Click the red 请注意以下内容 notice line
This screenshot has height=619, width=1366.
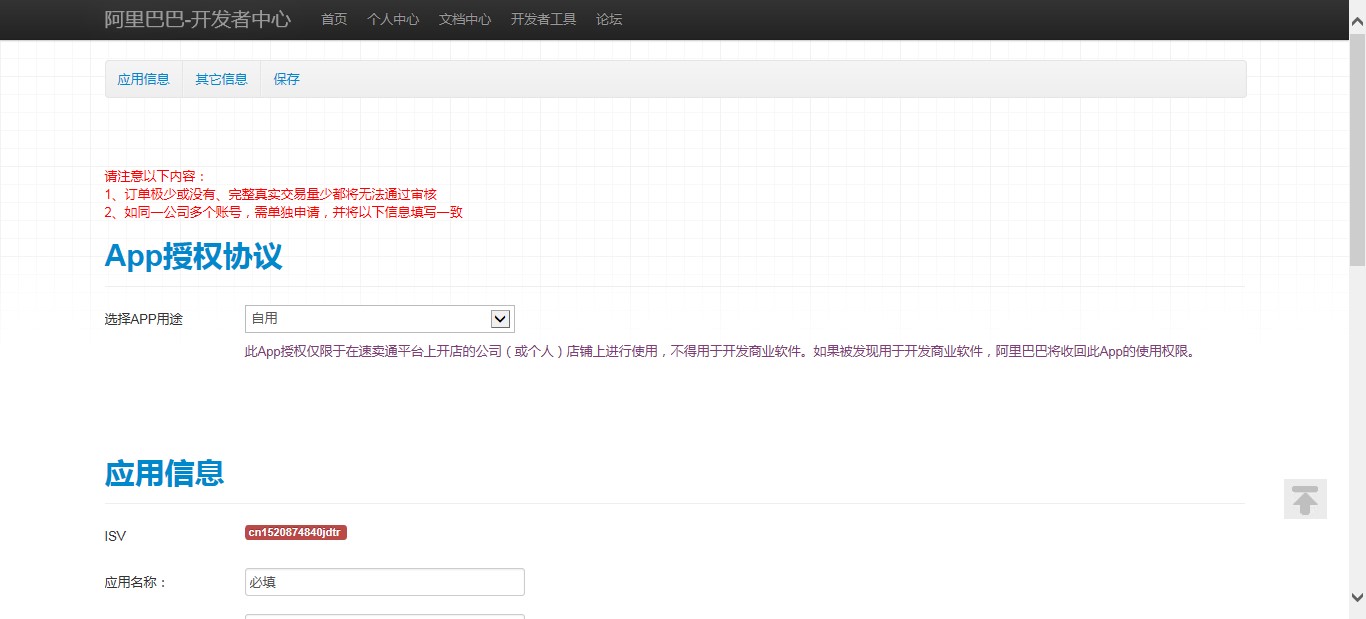click(155, 176)
